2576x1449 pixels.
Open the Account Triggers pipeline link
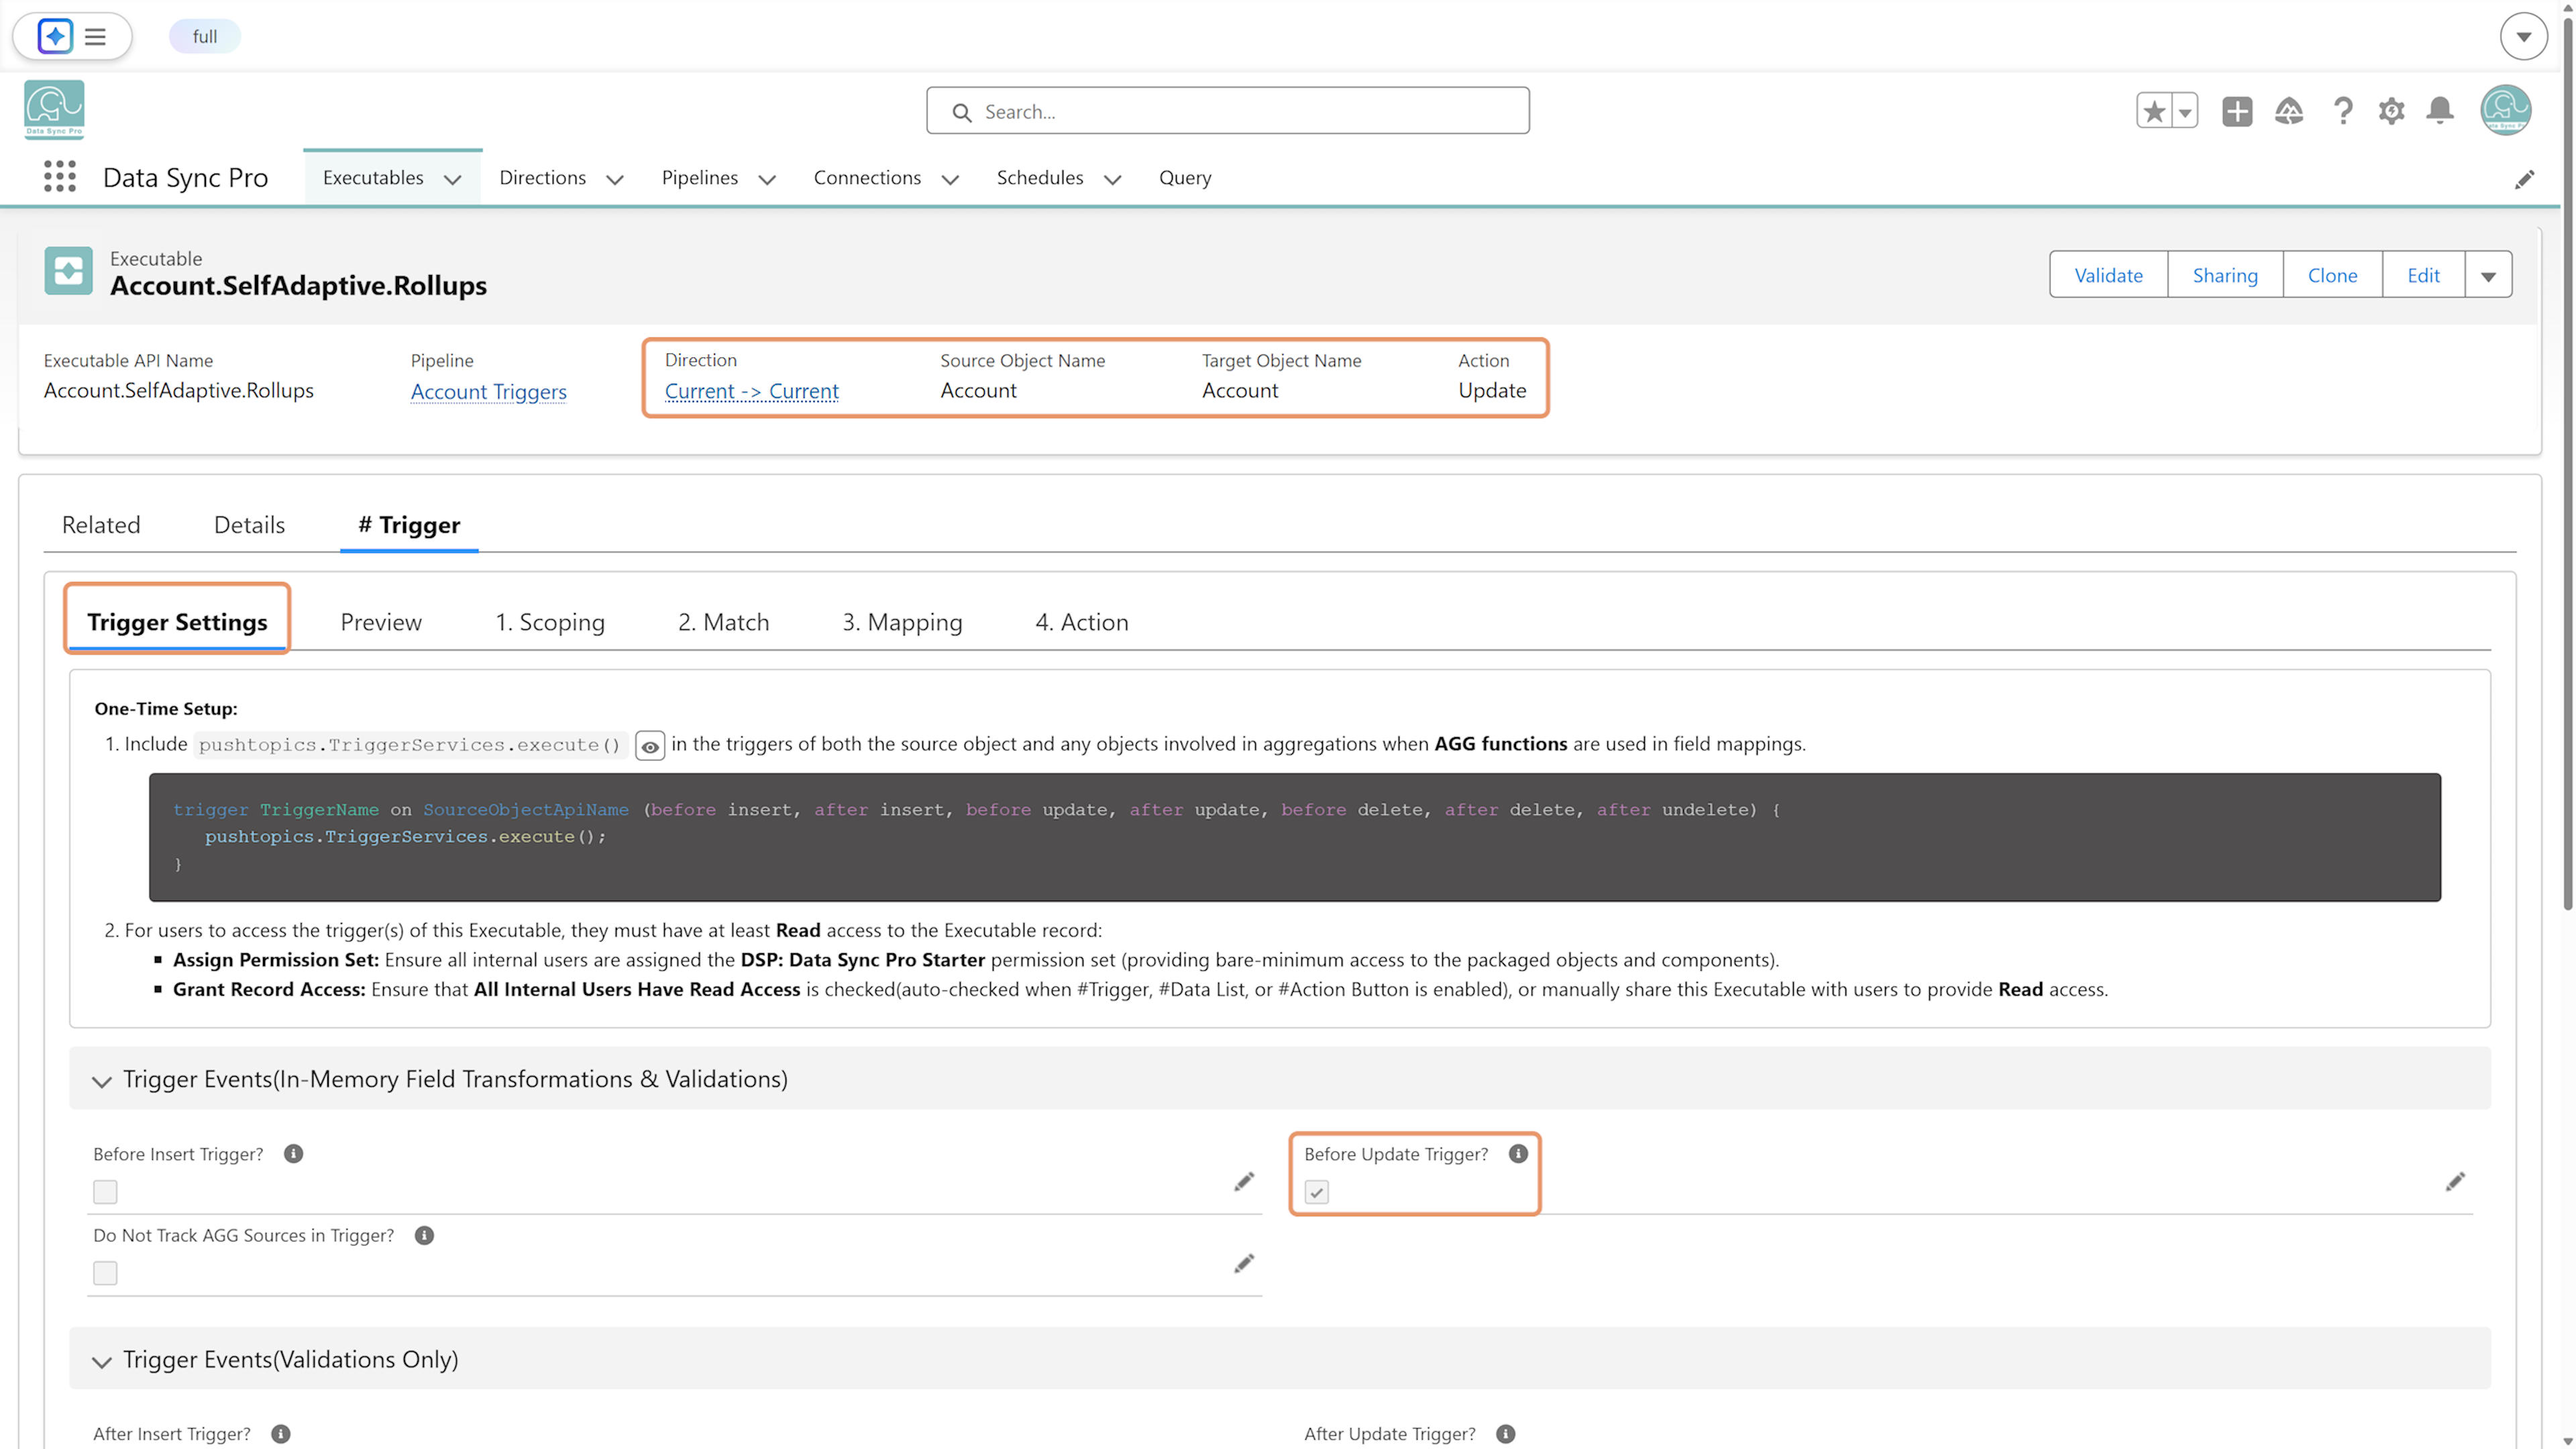488,391
